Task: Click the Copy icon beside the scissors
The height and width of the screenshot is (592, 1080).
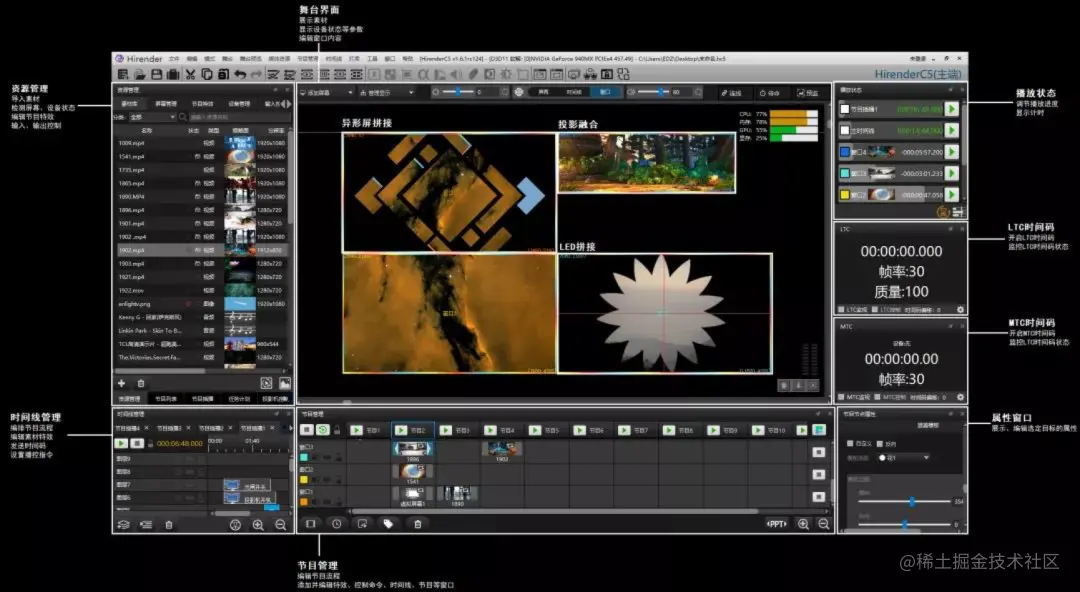Action: [207, 74]
